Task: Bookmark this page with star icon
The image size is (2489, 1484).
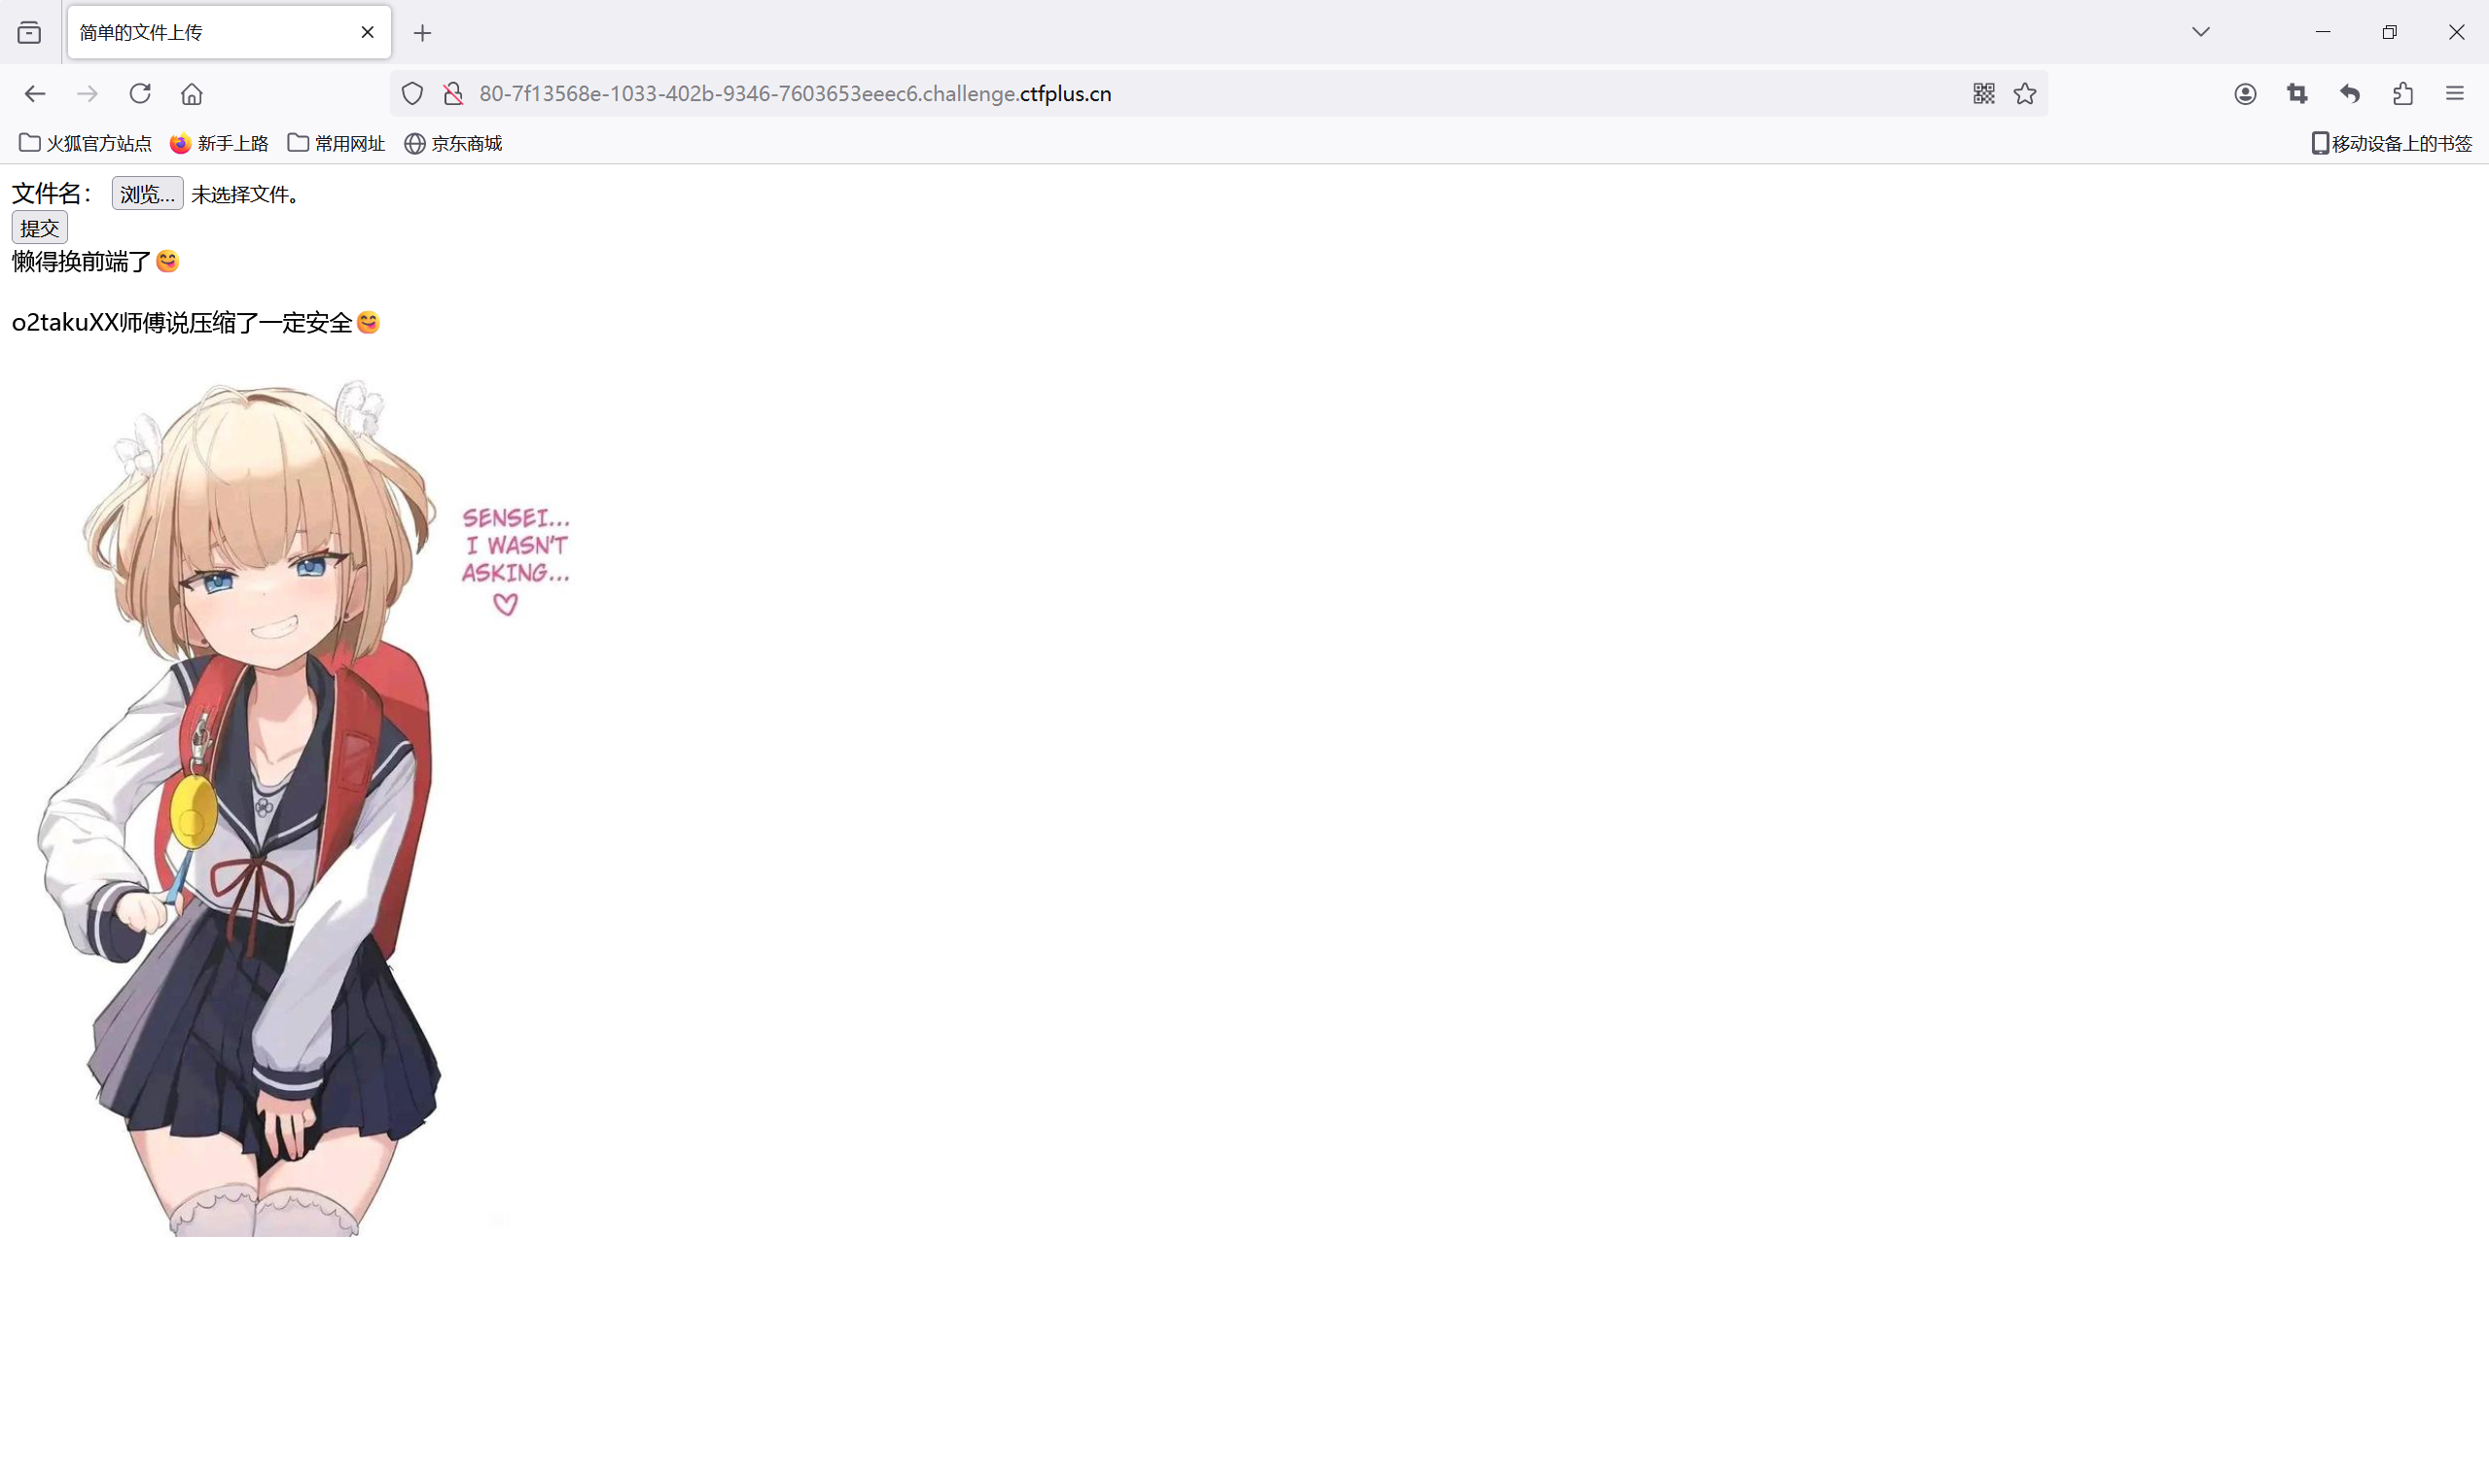Action: (x=2025, y=94)
